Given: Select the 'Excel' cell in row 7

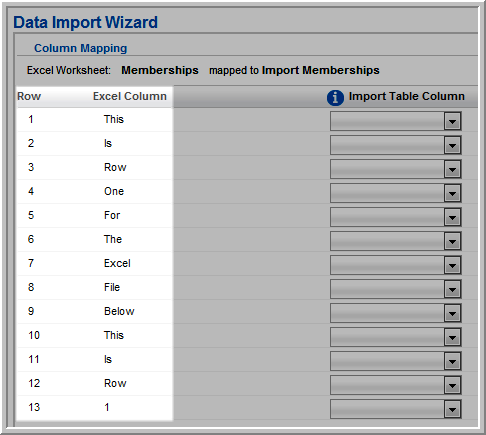Looking at the screenshot, I should tap(117, 263).
